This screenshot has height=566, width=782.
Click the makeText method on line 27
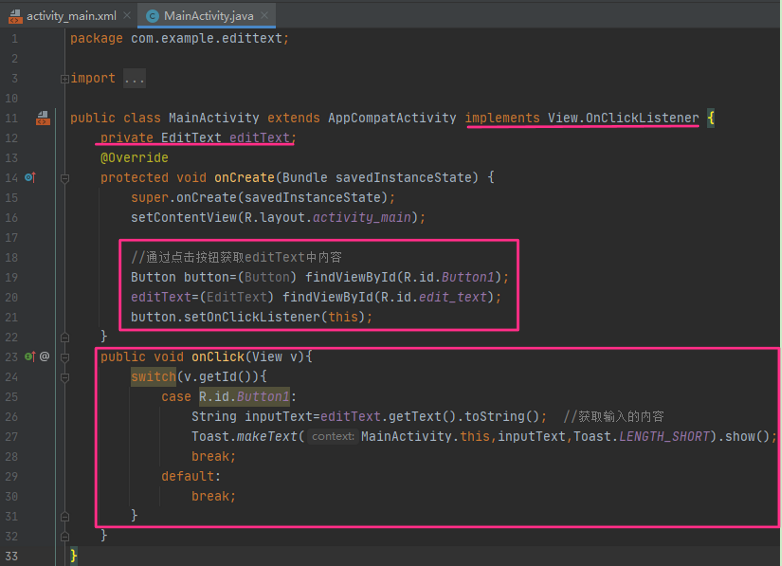(x=267, y=436)
